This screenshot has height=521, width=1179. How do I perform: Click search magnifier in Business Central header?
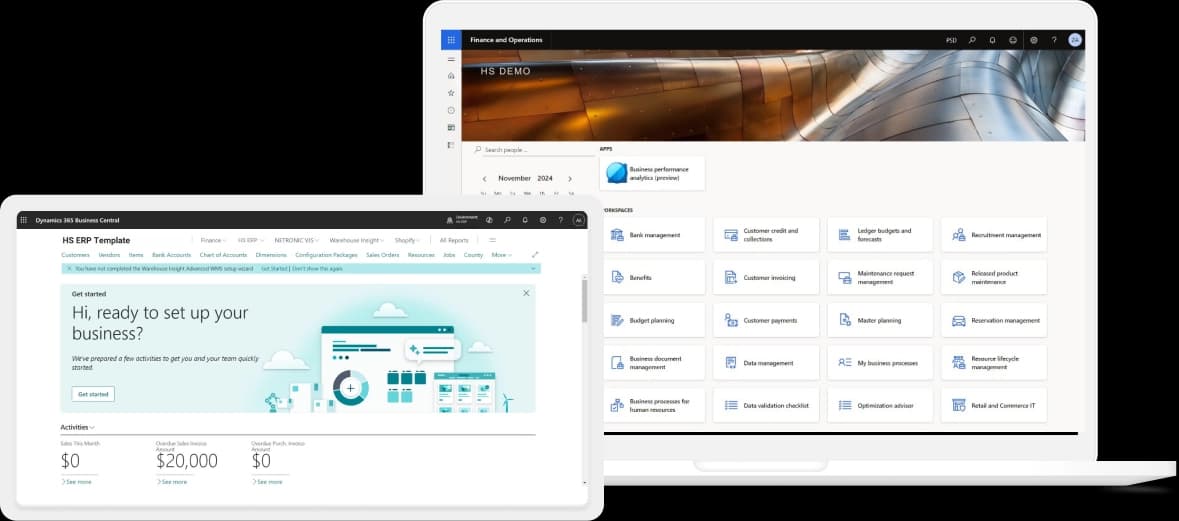507,220
